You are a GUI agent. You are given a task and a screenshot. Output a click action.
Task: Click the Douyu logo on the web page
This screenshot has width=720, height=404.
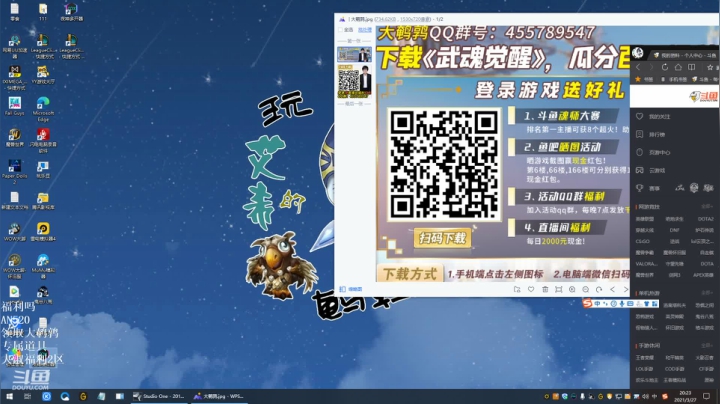click(x=703, y=97)
